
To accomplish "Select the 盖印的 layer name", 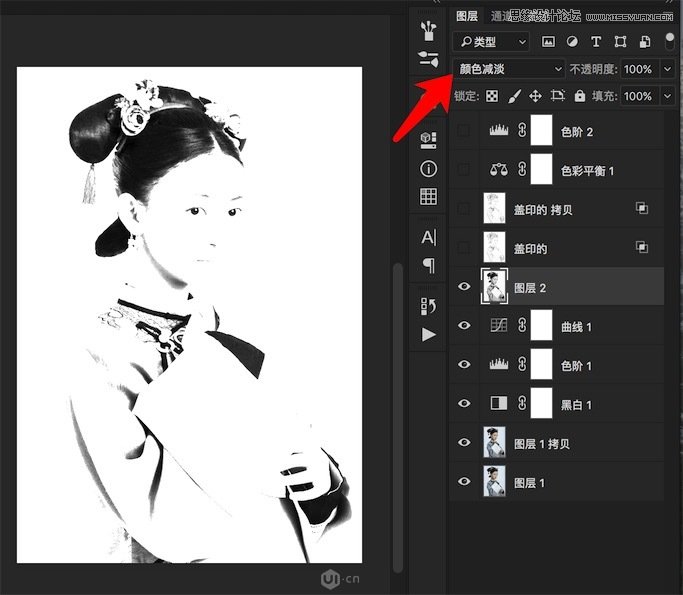I will [x=530, y=249].
